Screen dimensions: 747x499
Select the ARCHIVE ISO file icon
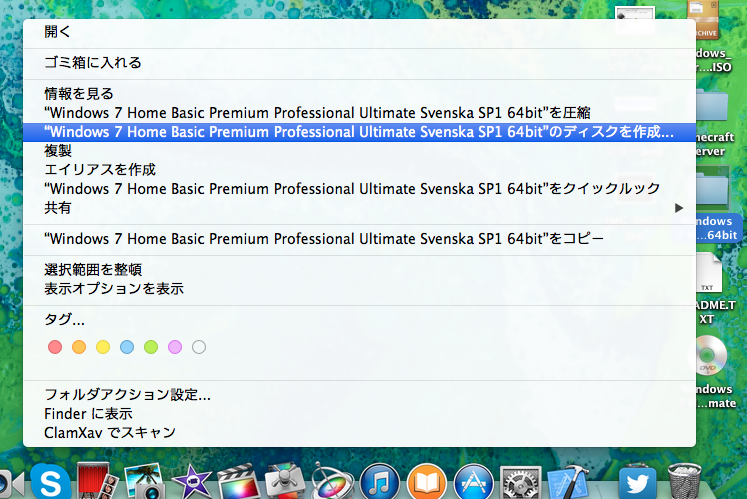tap(704, 19)
